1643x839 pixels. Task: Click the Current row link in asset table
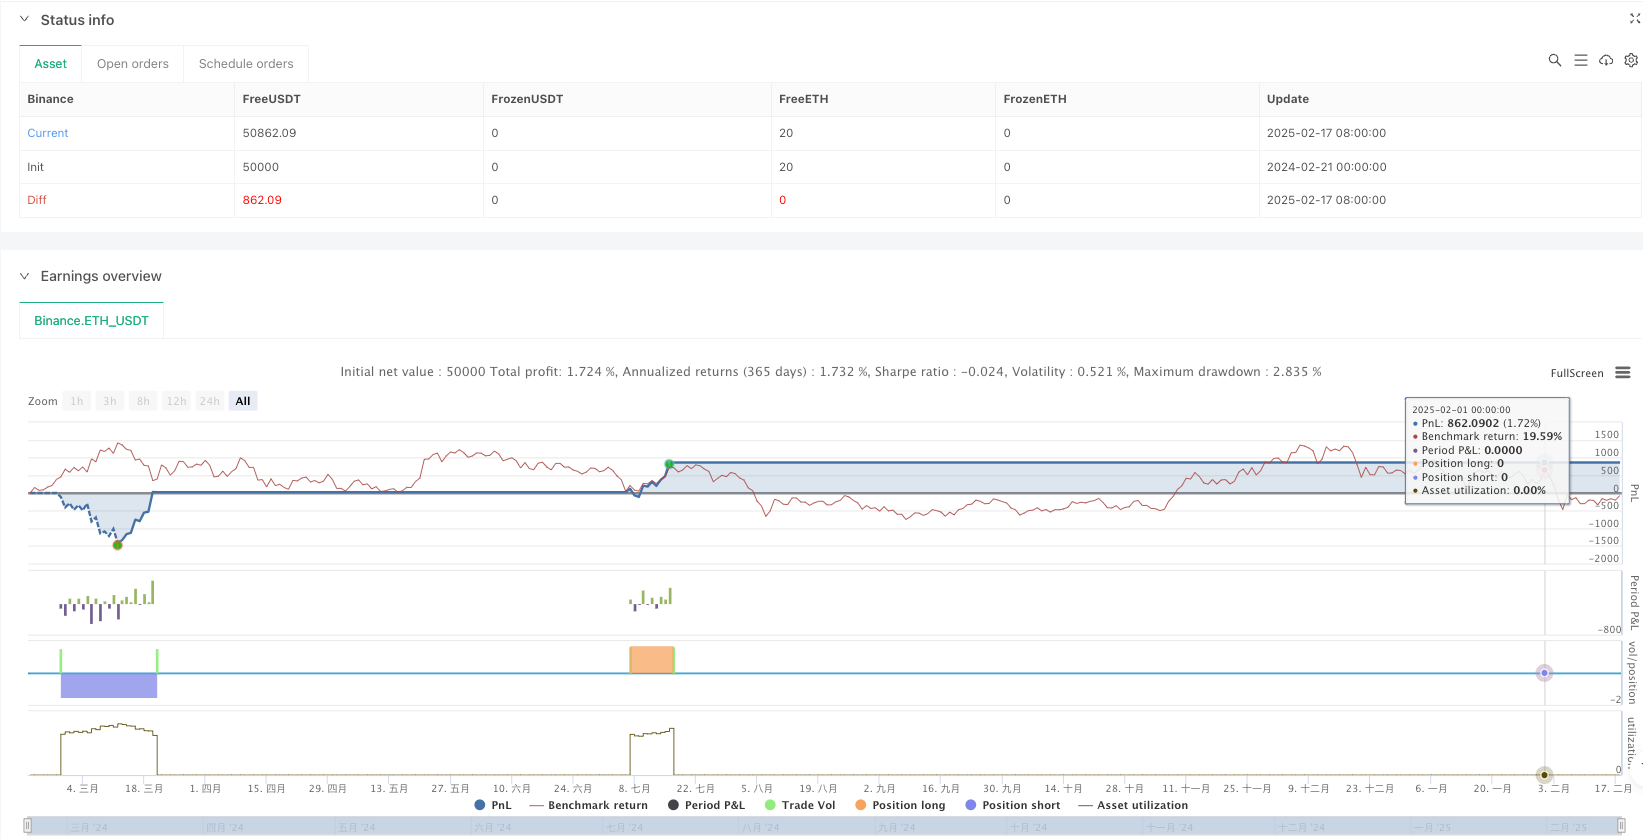[x=48, y=133]
